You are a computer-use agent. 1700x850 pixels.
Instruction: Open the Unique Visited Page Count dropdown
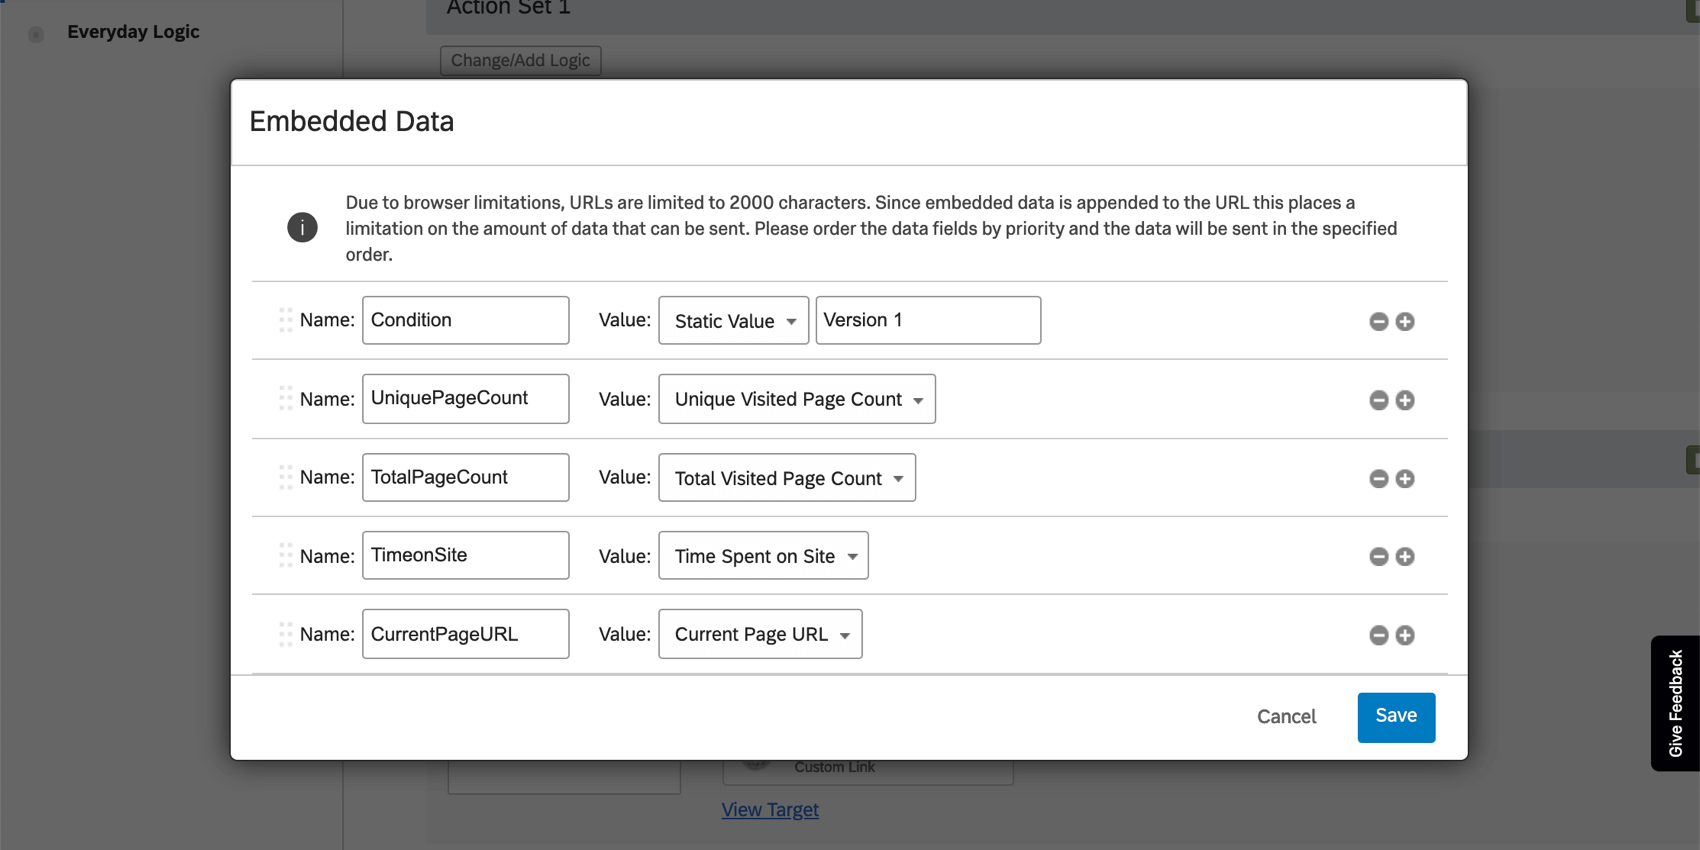(x=796, y=400)
